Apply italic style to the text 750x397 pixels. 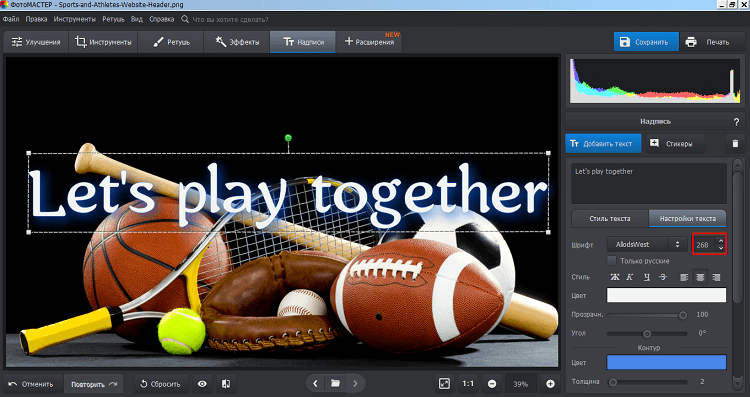click(x=630, y=277)
